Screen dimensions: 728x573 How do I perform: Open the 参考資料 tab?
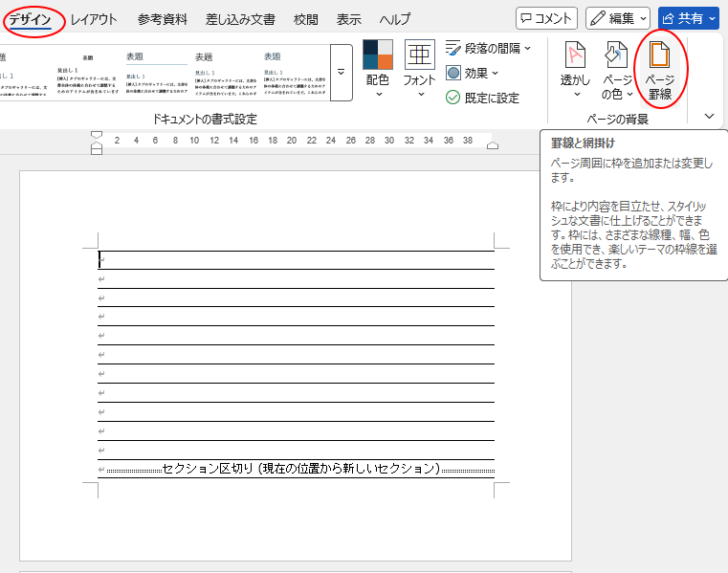point(162,20)
